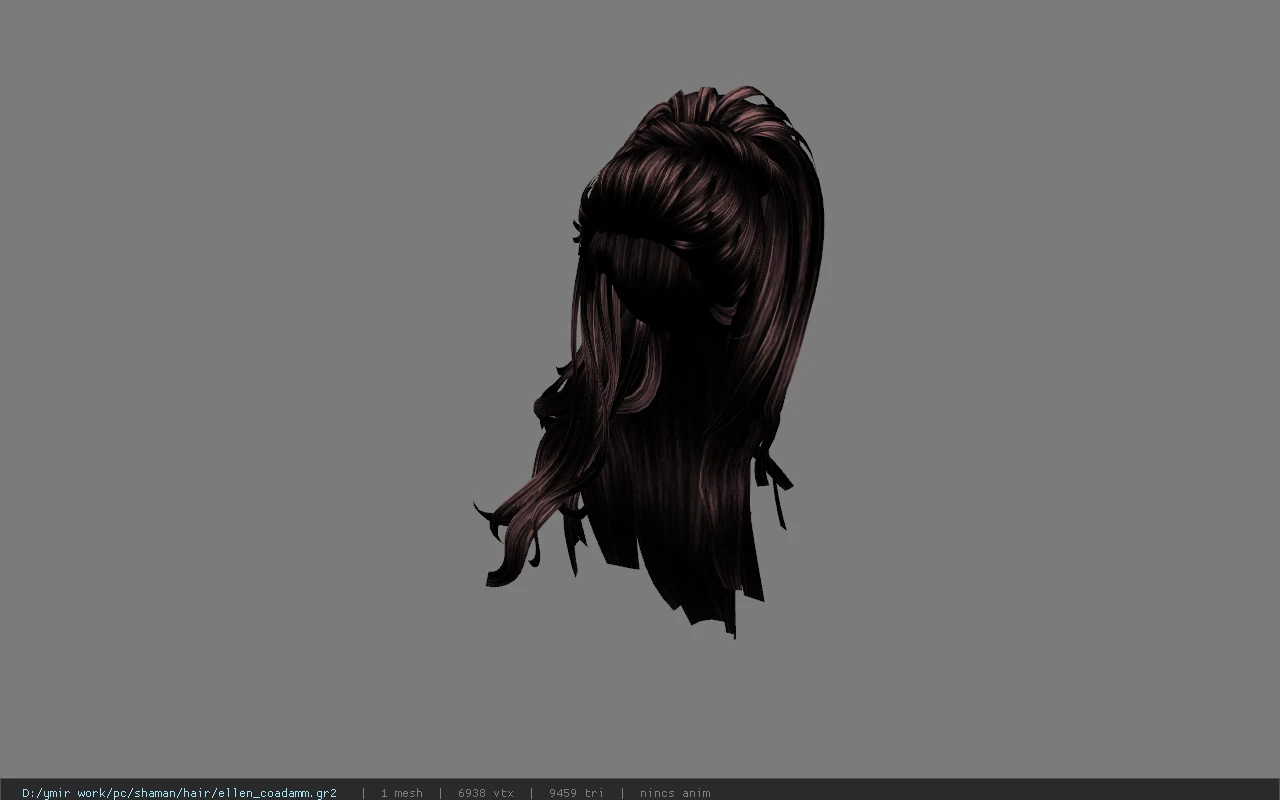Click the 'nincs anim' status entry
Screen dimensions: 1280x800
coord(675,793)
